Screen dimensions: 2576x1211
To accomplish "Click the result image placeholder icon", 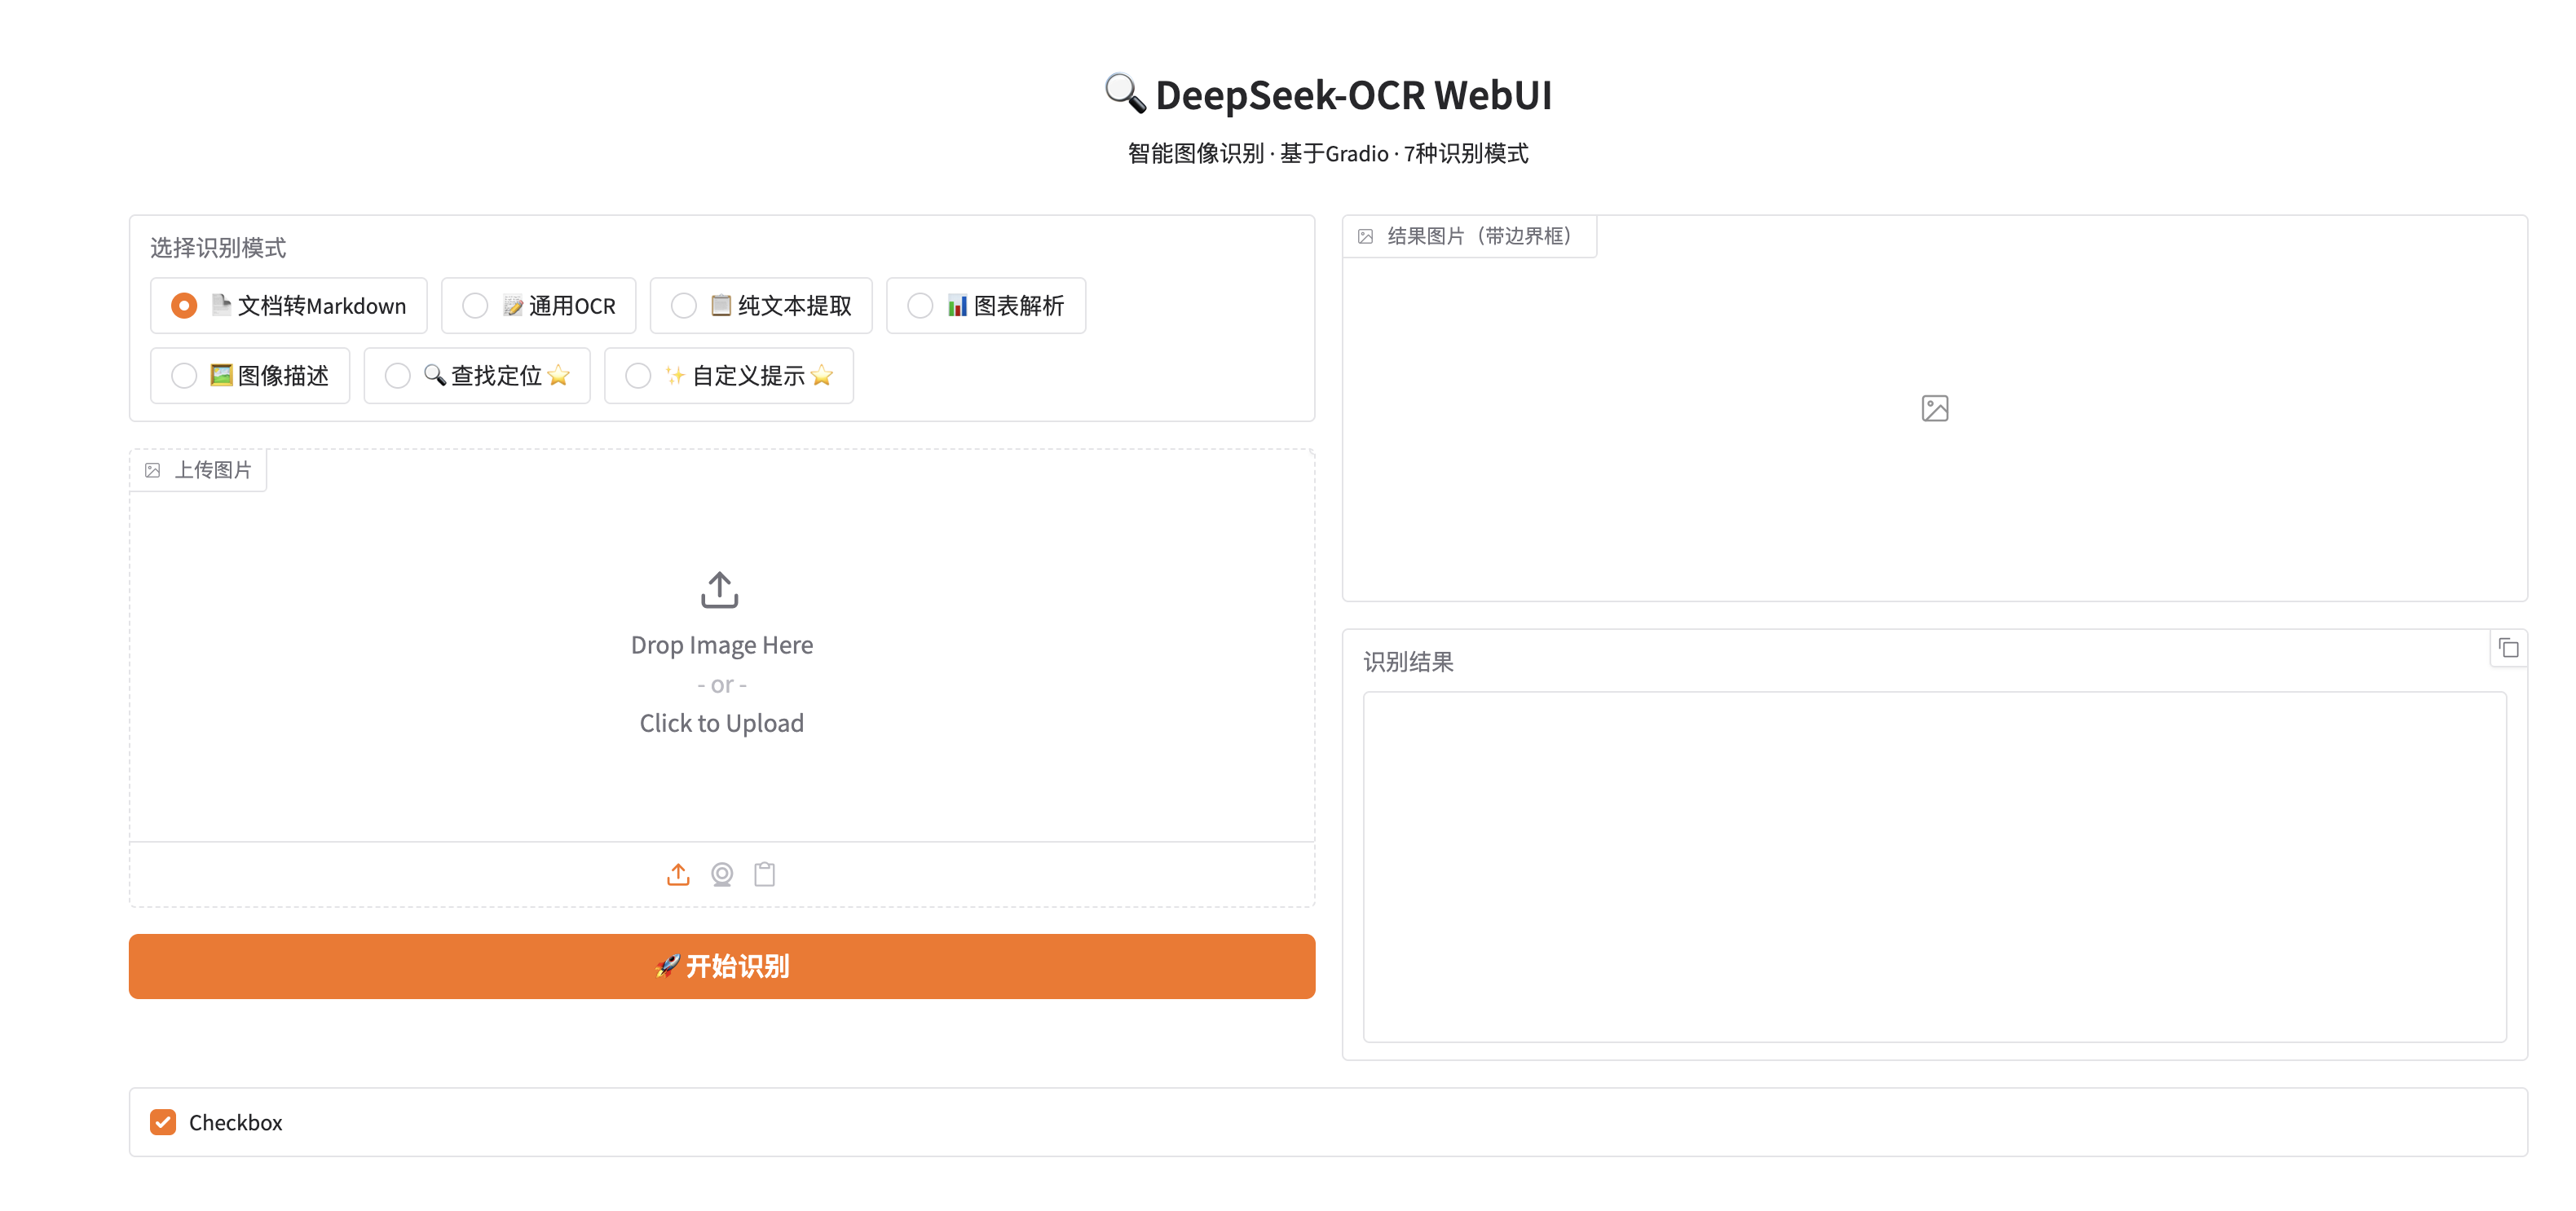I will [1935, 408].
